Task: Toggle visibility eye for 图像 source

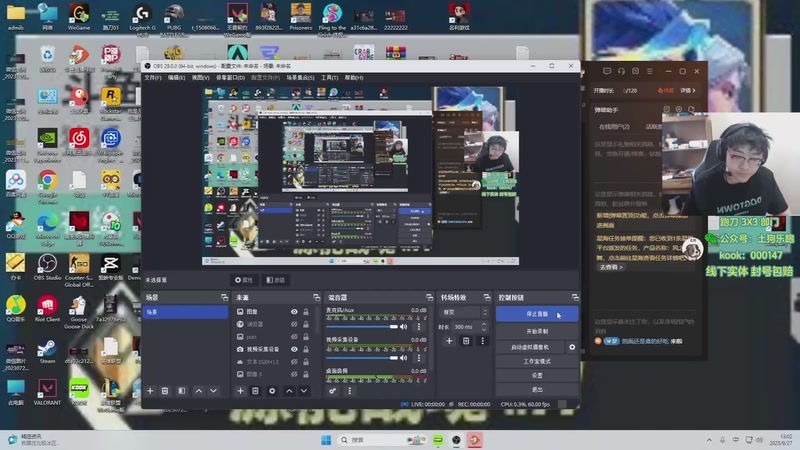Action: pyautogui.click(x=294, y=311)
